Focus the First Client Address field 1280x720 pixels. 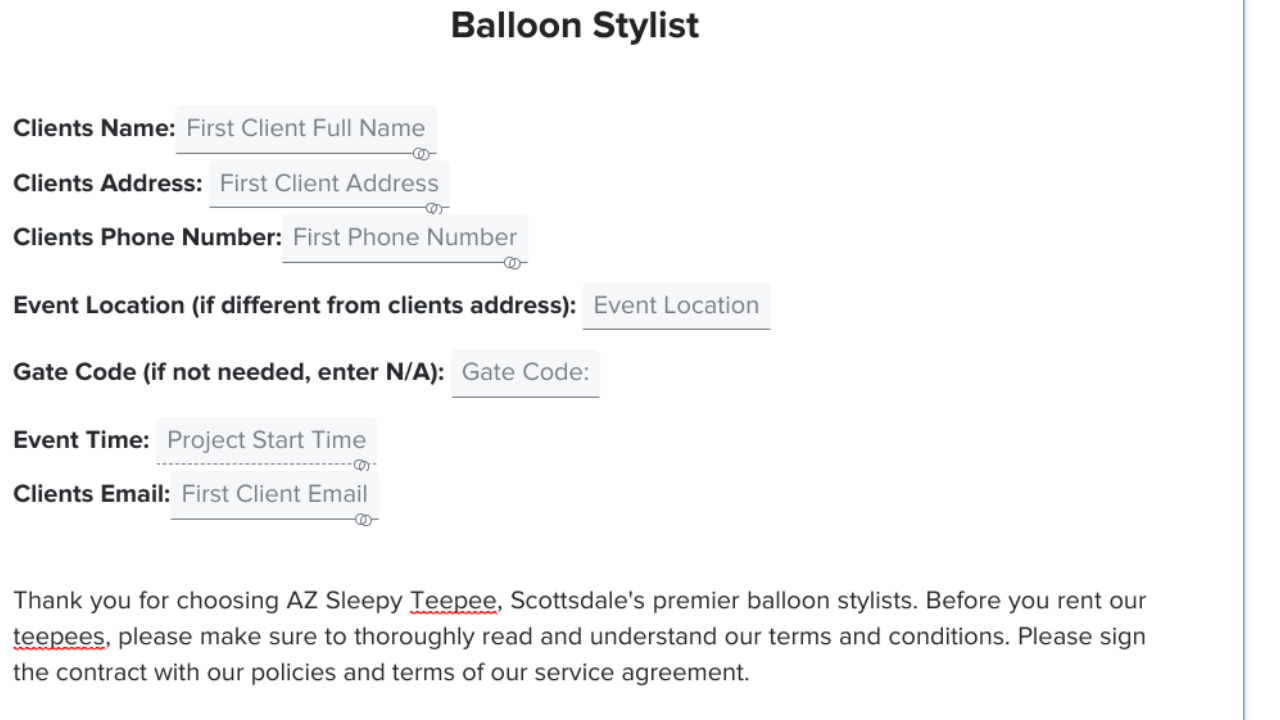pos(329,184)
